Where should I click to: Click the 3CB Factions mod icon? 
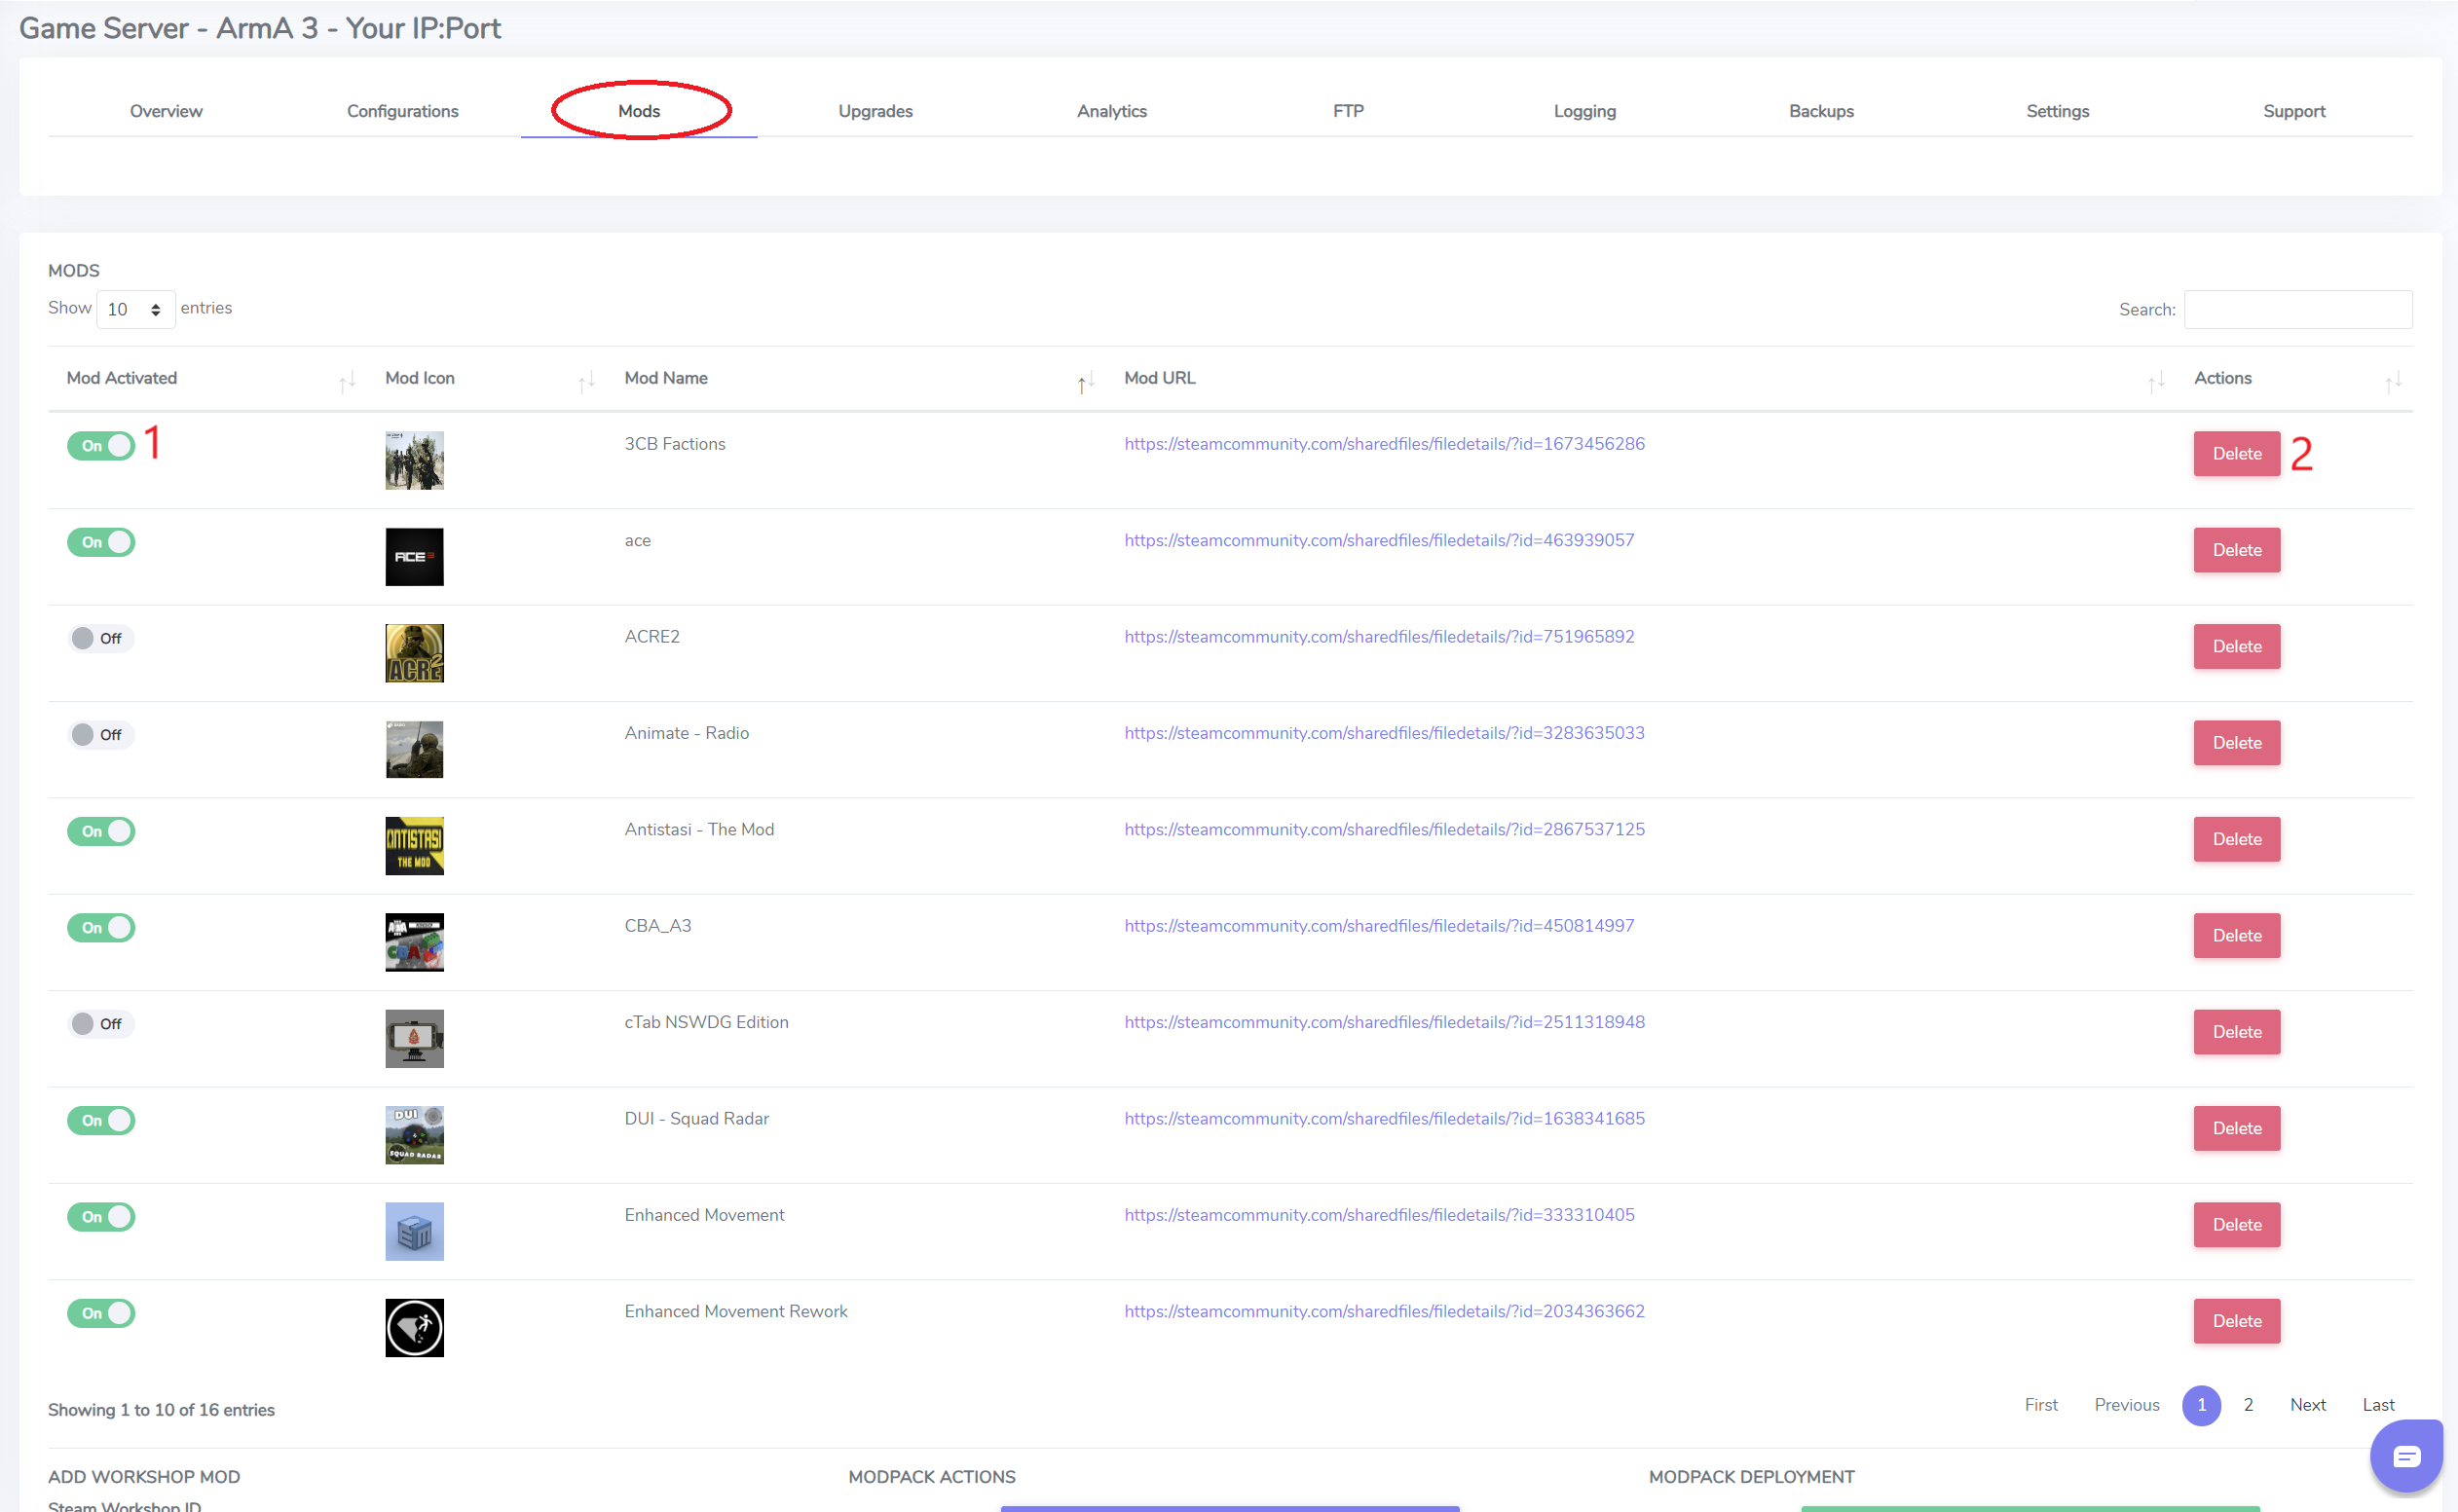[414, 460]
